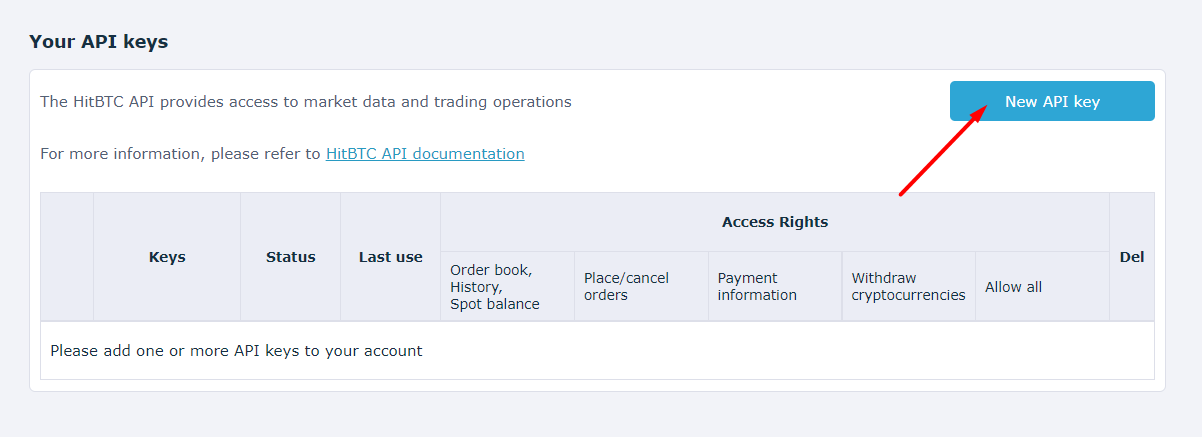Click the Del column header
The width and height of the screenshot is (1202, 437).
coord(1131,257)
